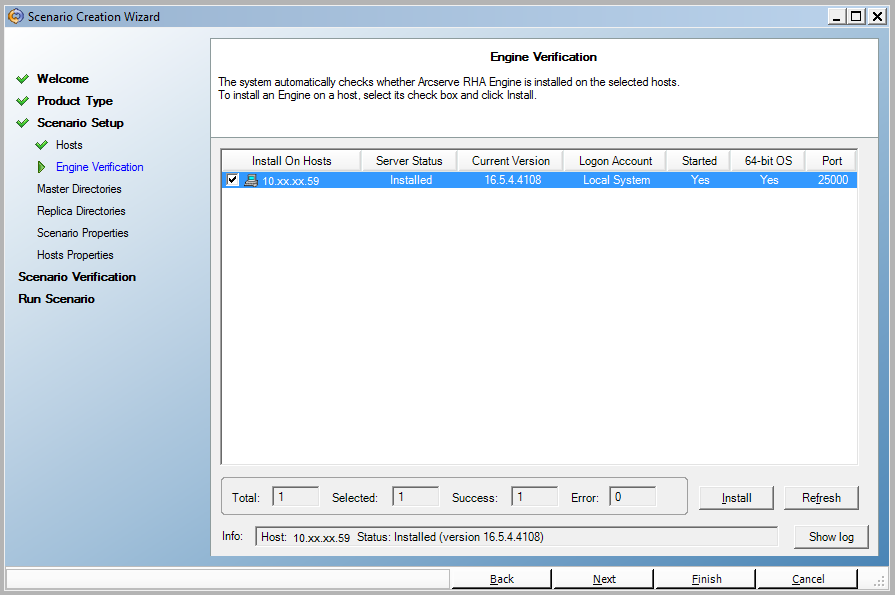Open the Hosts Properties step
The image size is (895, 595).
click(x=75, y=255)
